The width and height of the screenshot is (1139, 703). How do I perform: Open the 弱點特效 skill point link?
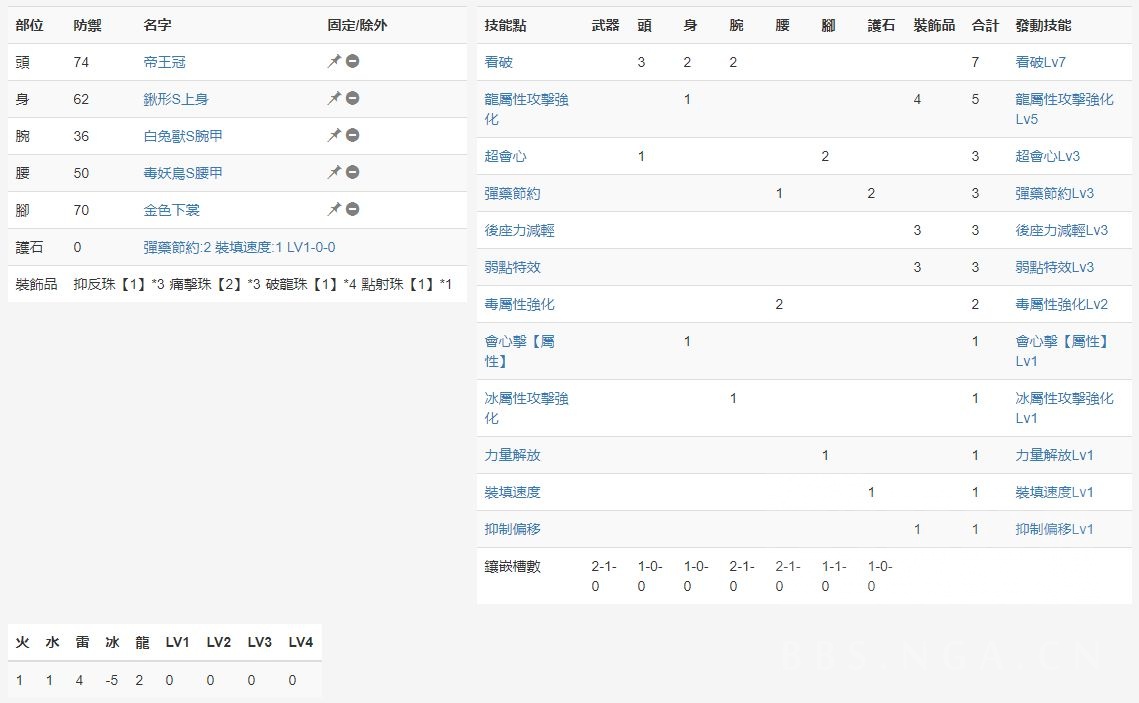pyautogui.click(x=512, y=267)
